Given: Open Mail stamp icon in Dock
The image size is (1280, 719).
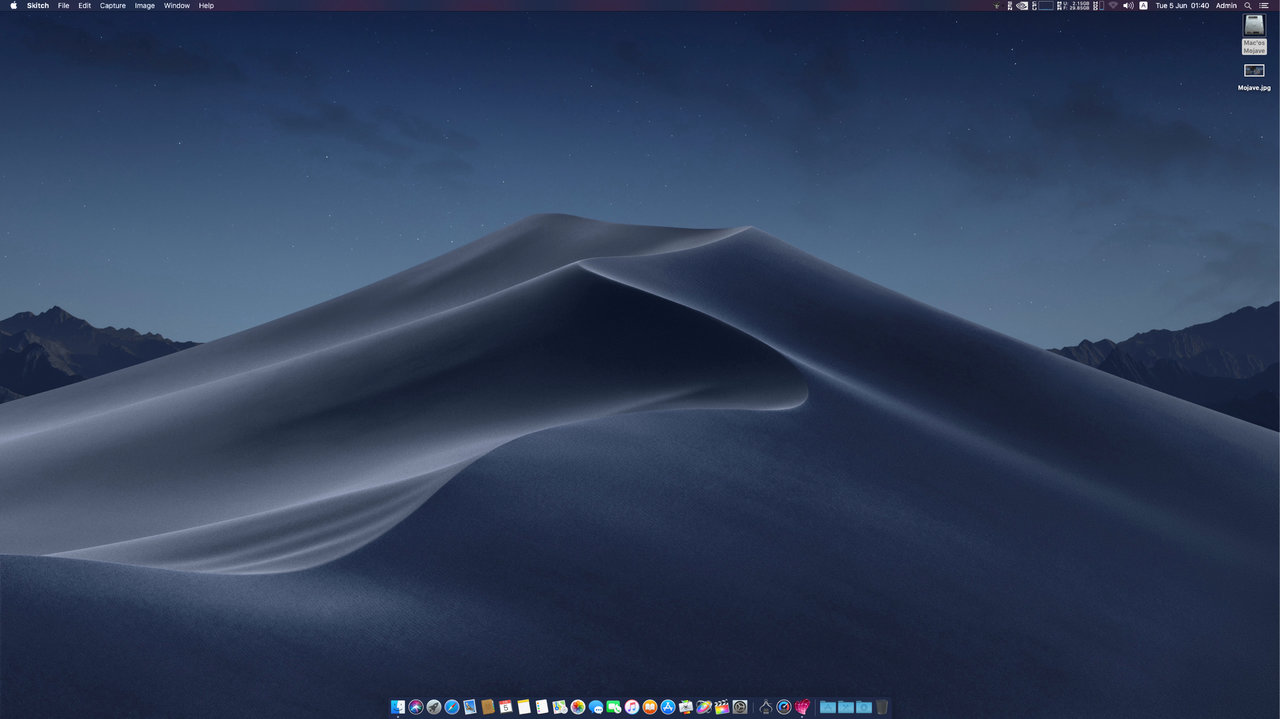Looking at the screenshot, I should 469,707.
